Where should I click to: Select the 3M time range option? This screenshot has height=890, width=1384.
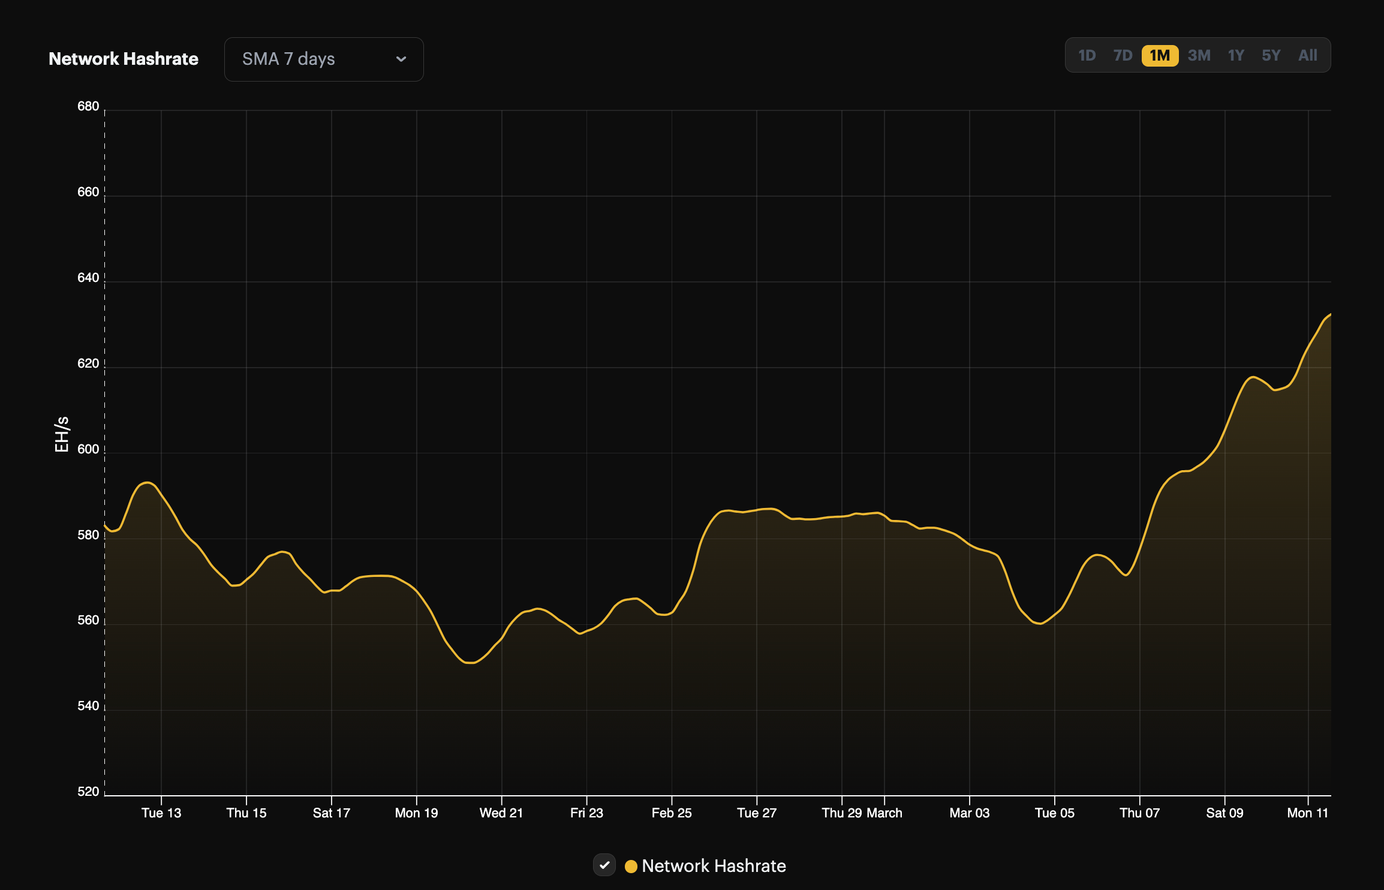1198,55
